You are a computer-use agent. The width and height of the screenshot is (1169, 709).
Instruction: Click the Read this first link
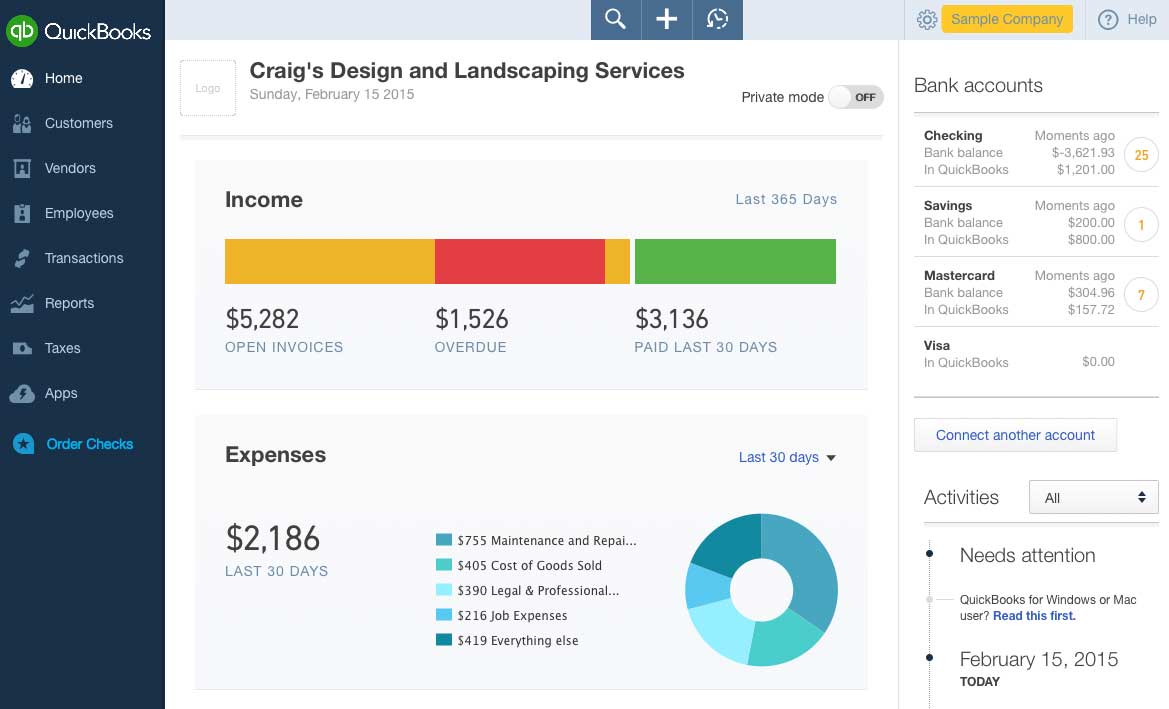coord(1034,616)
